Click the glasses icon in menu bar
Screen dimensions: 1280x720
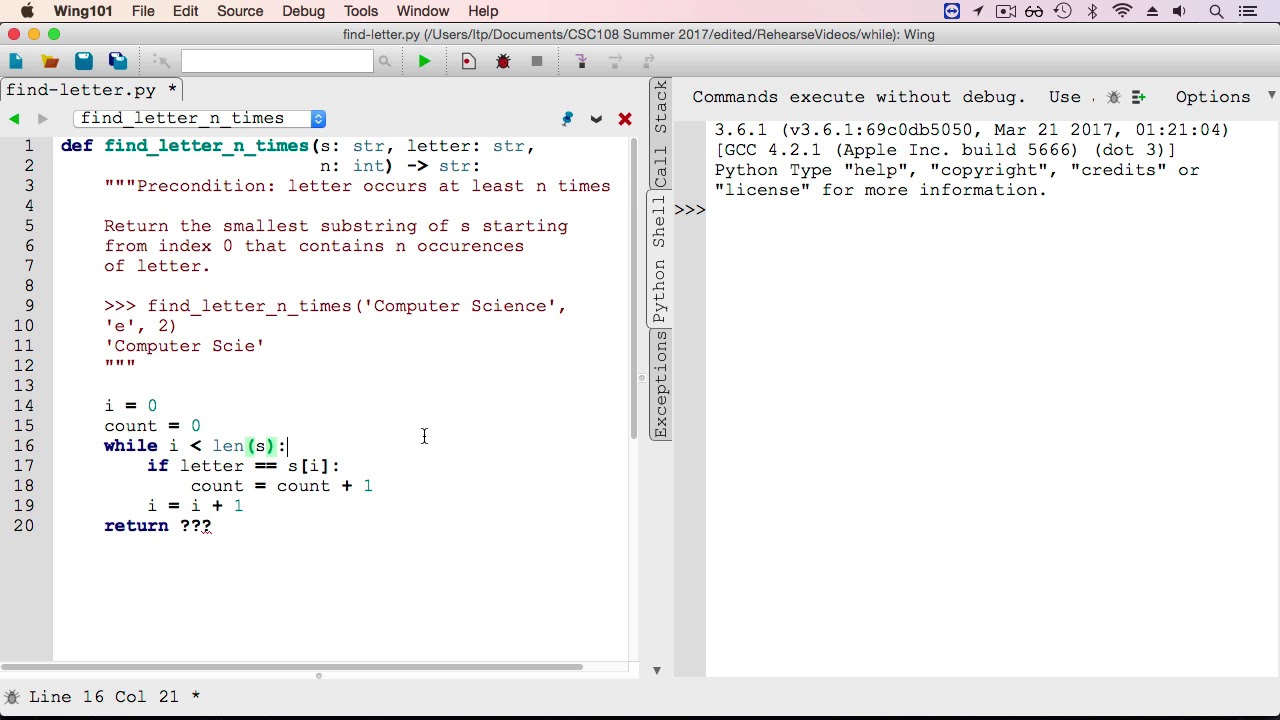(1034, 11)
